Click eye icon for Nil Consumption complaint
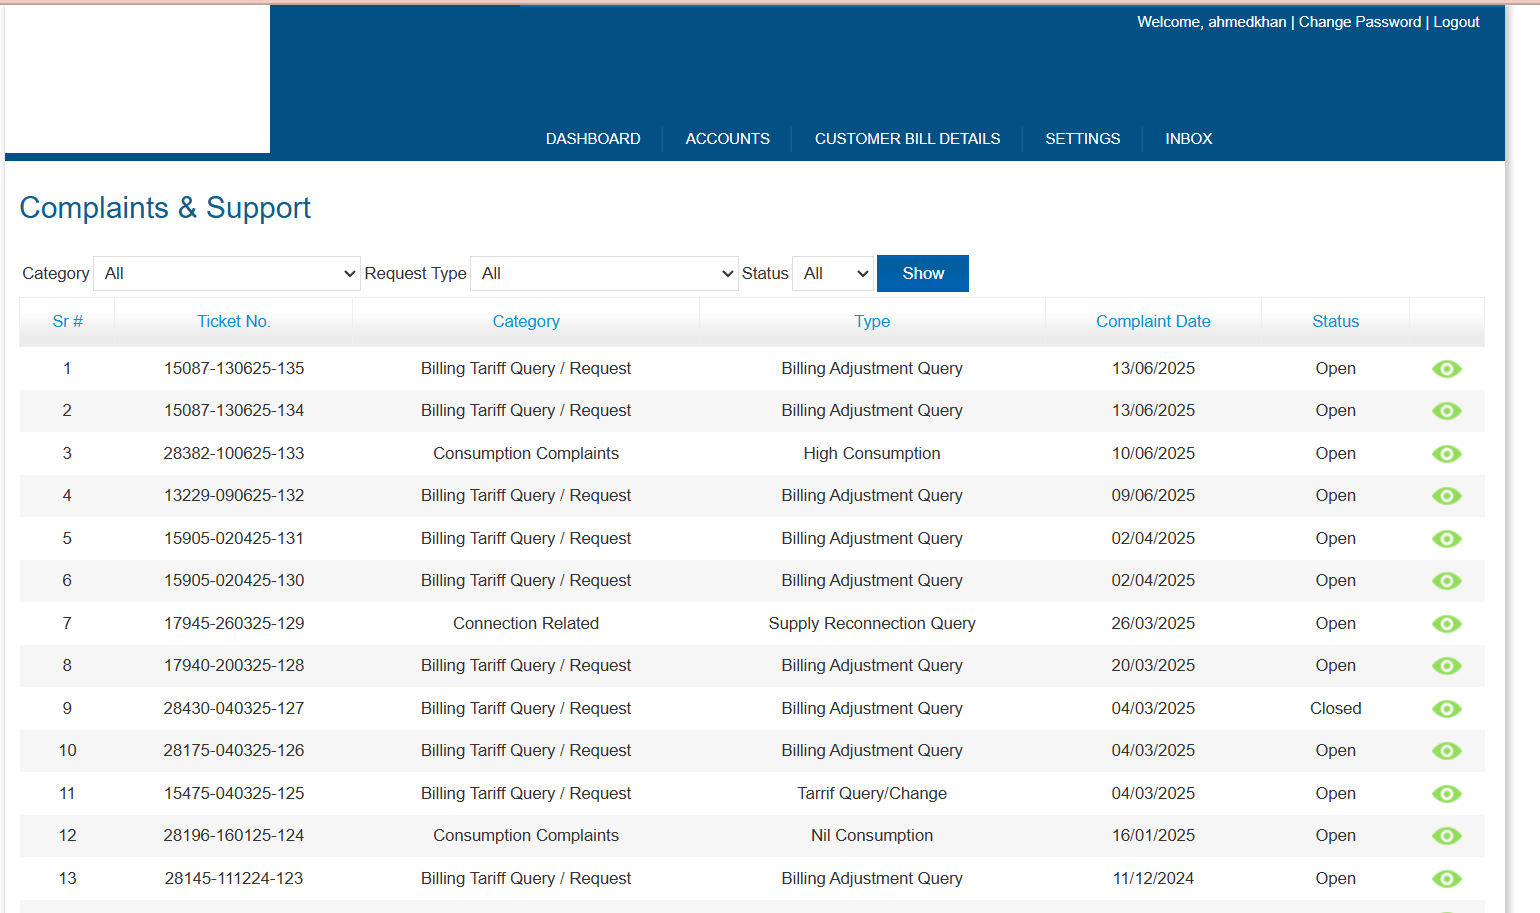Screen dimensions: 1540x913 click(x=1446, y=836)
